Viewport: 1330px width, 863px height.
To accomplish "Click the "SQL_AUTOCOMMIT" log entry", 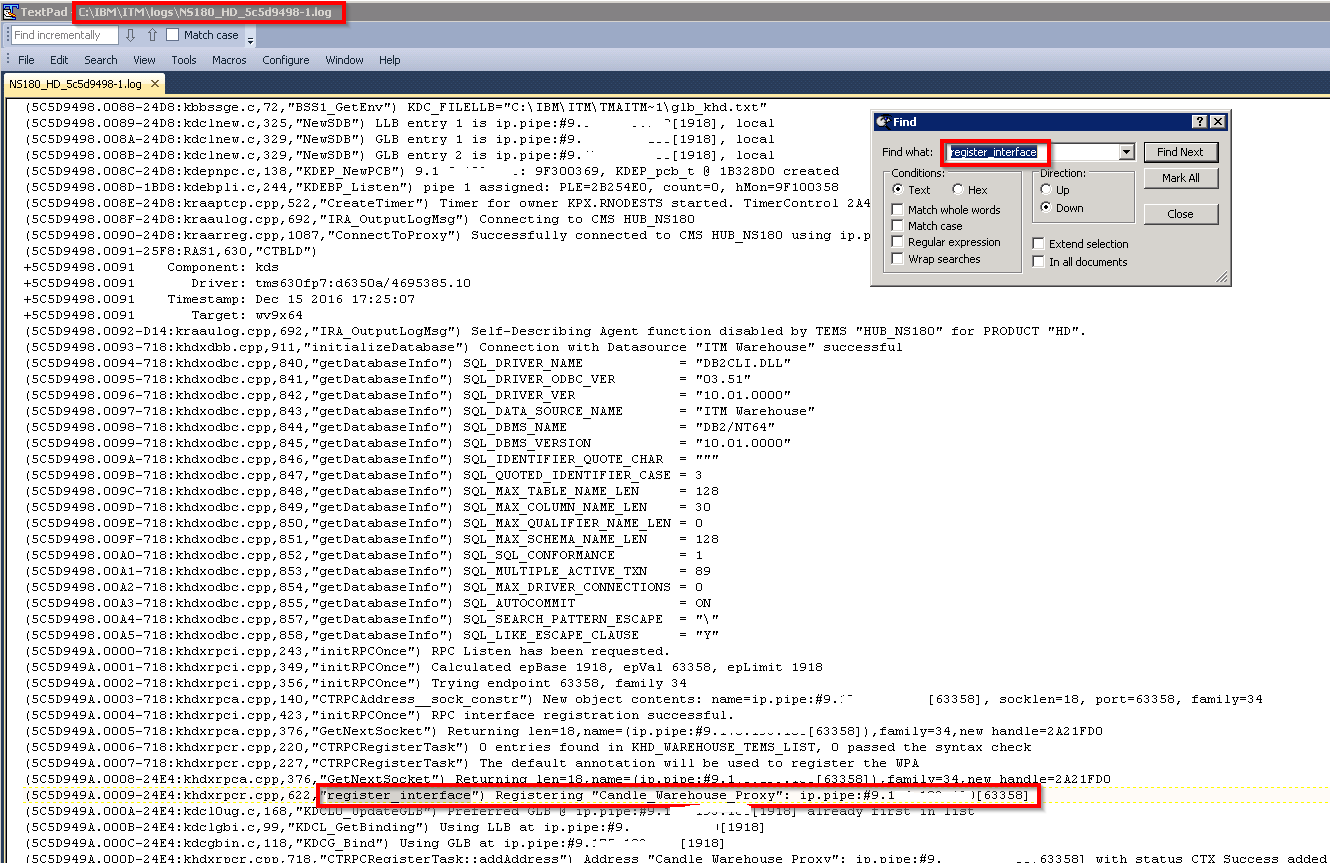I will point(368,603).
